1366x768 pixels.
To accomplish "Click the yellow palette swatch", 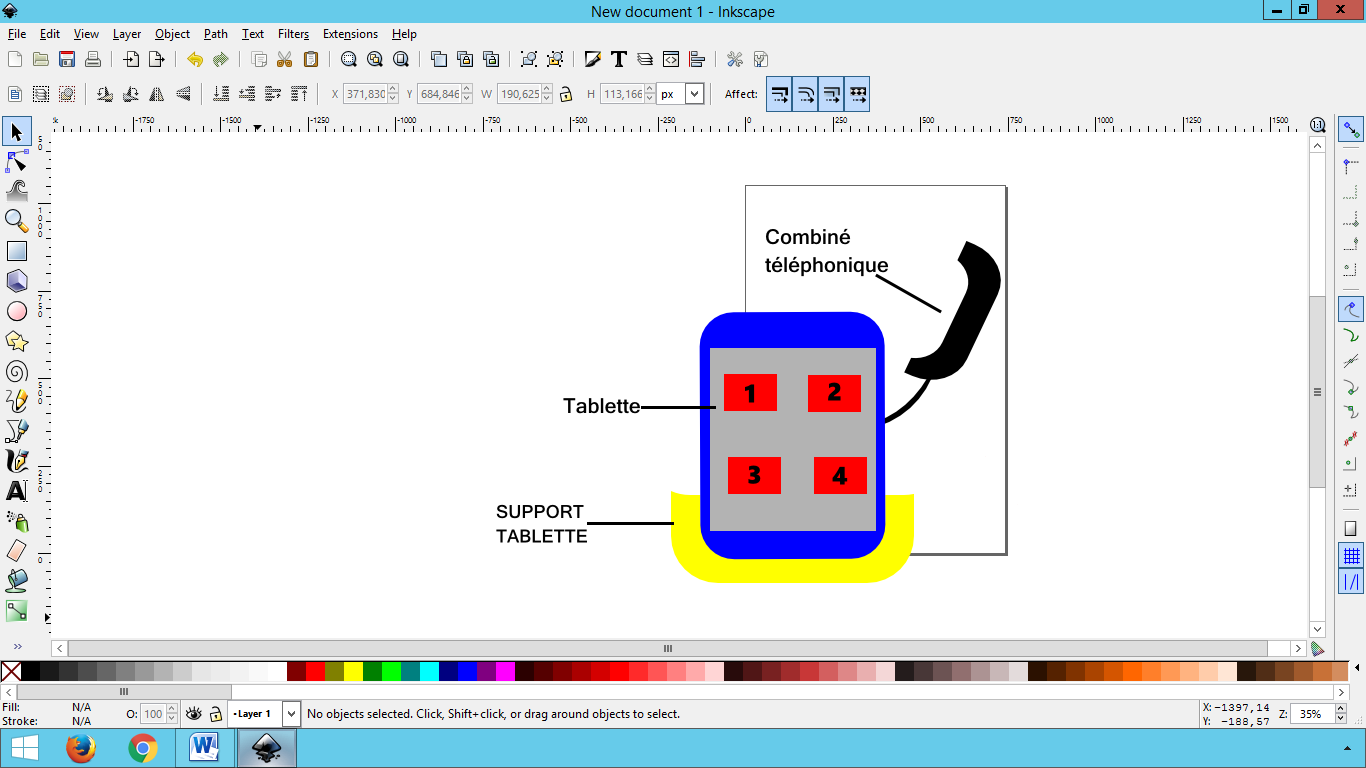I will [x=353, y=671].
